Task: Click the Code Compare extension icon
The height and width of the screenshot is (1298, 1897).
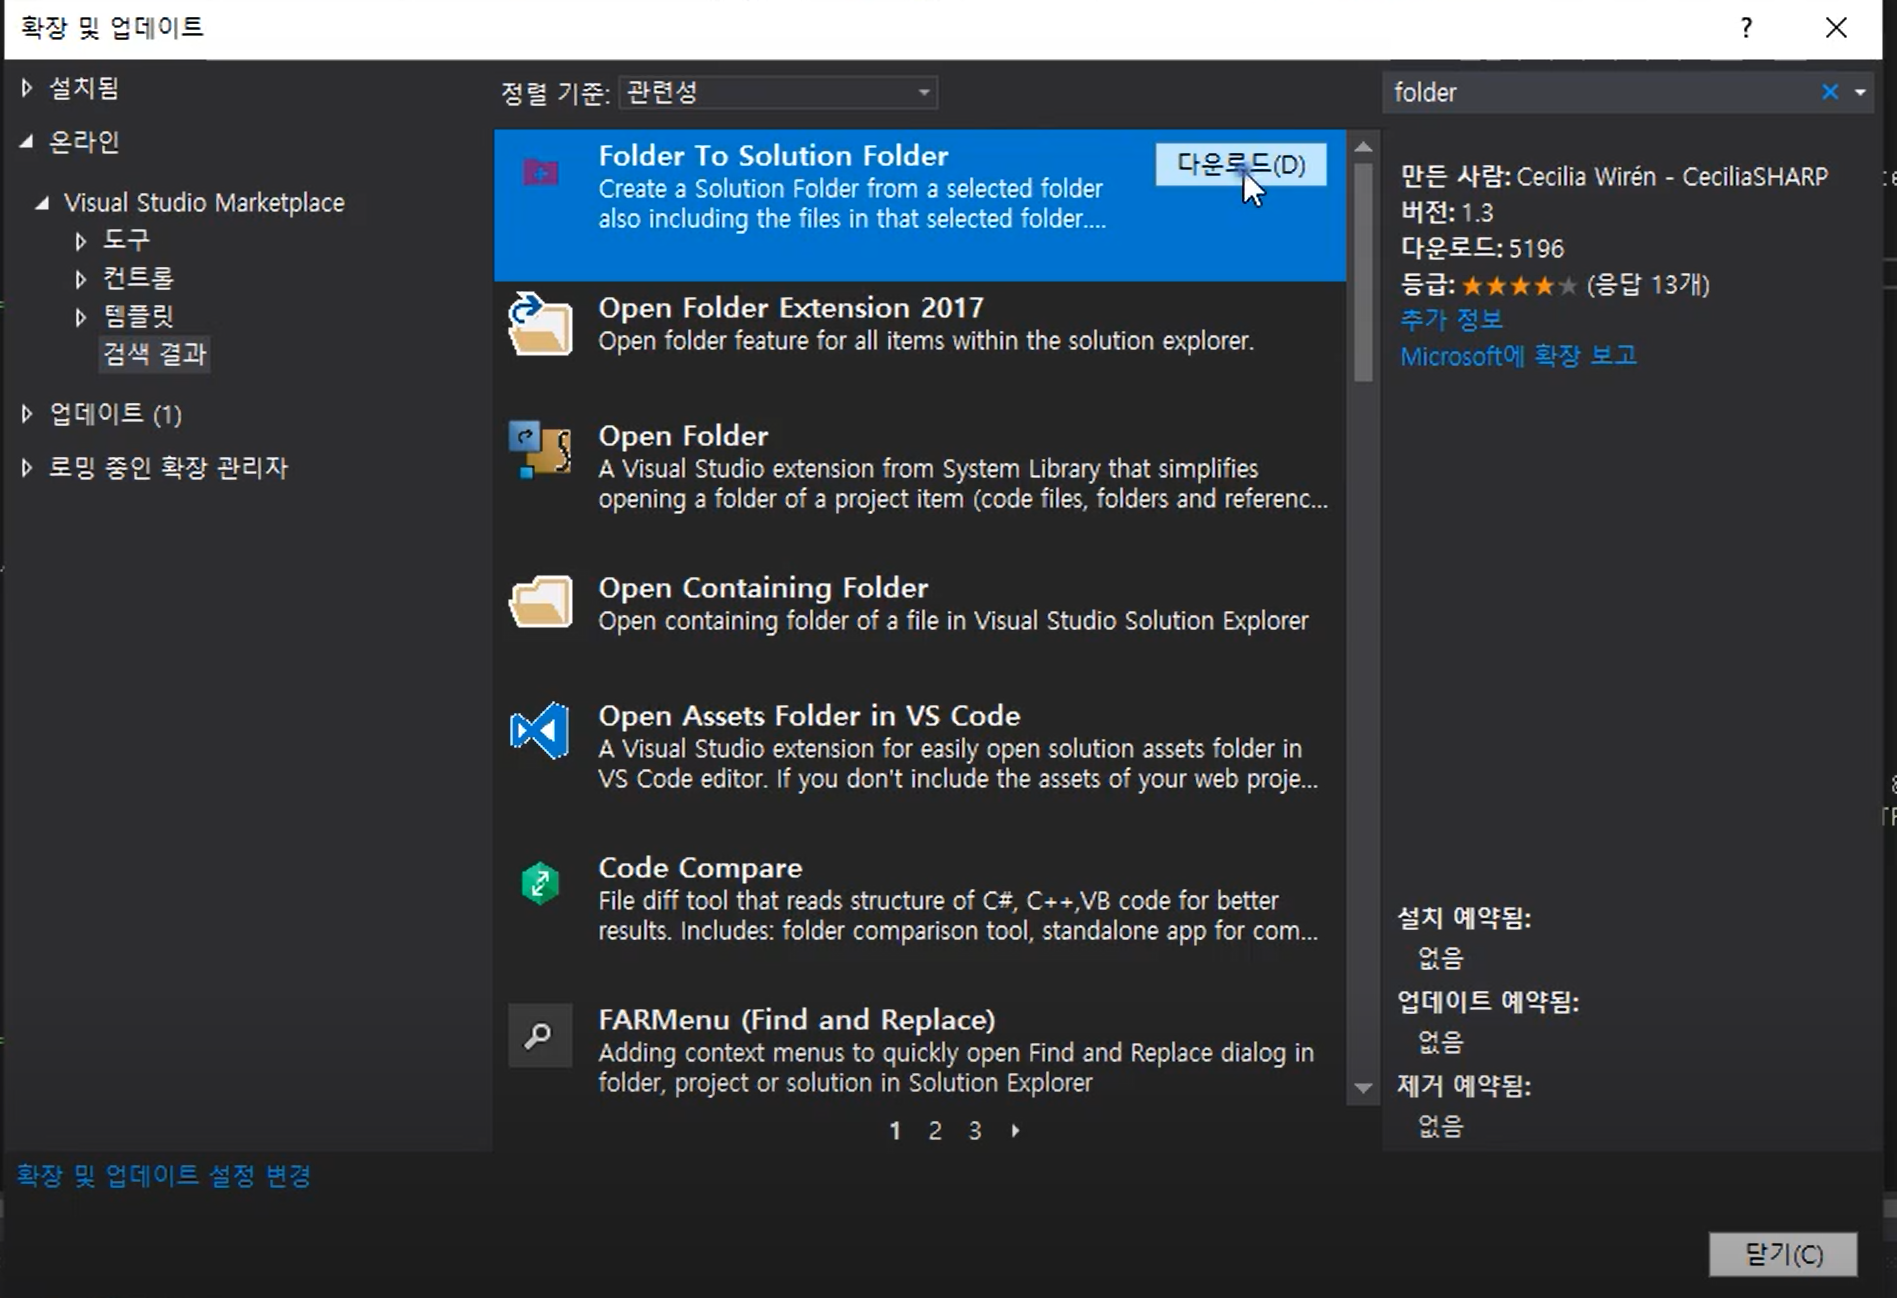Action: click(x=540, y=883)
